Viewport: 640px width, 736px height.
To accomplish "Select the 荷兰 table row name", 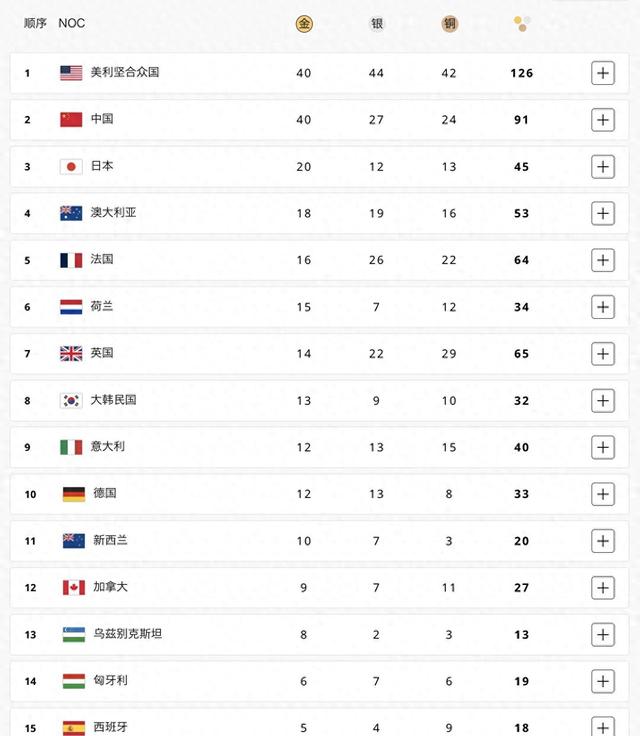I will 102,306.
